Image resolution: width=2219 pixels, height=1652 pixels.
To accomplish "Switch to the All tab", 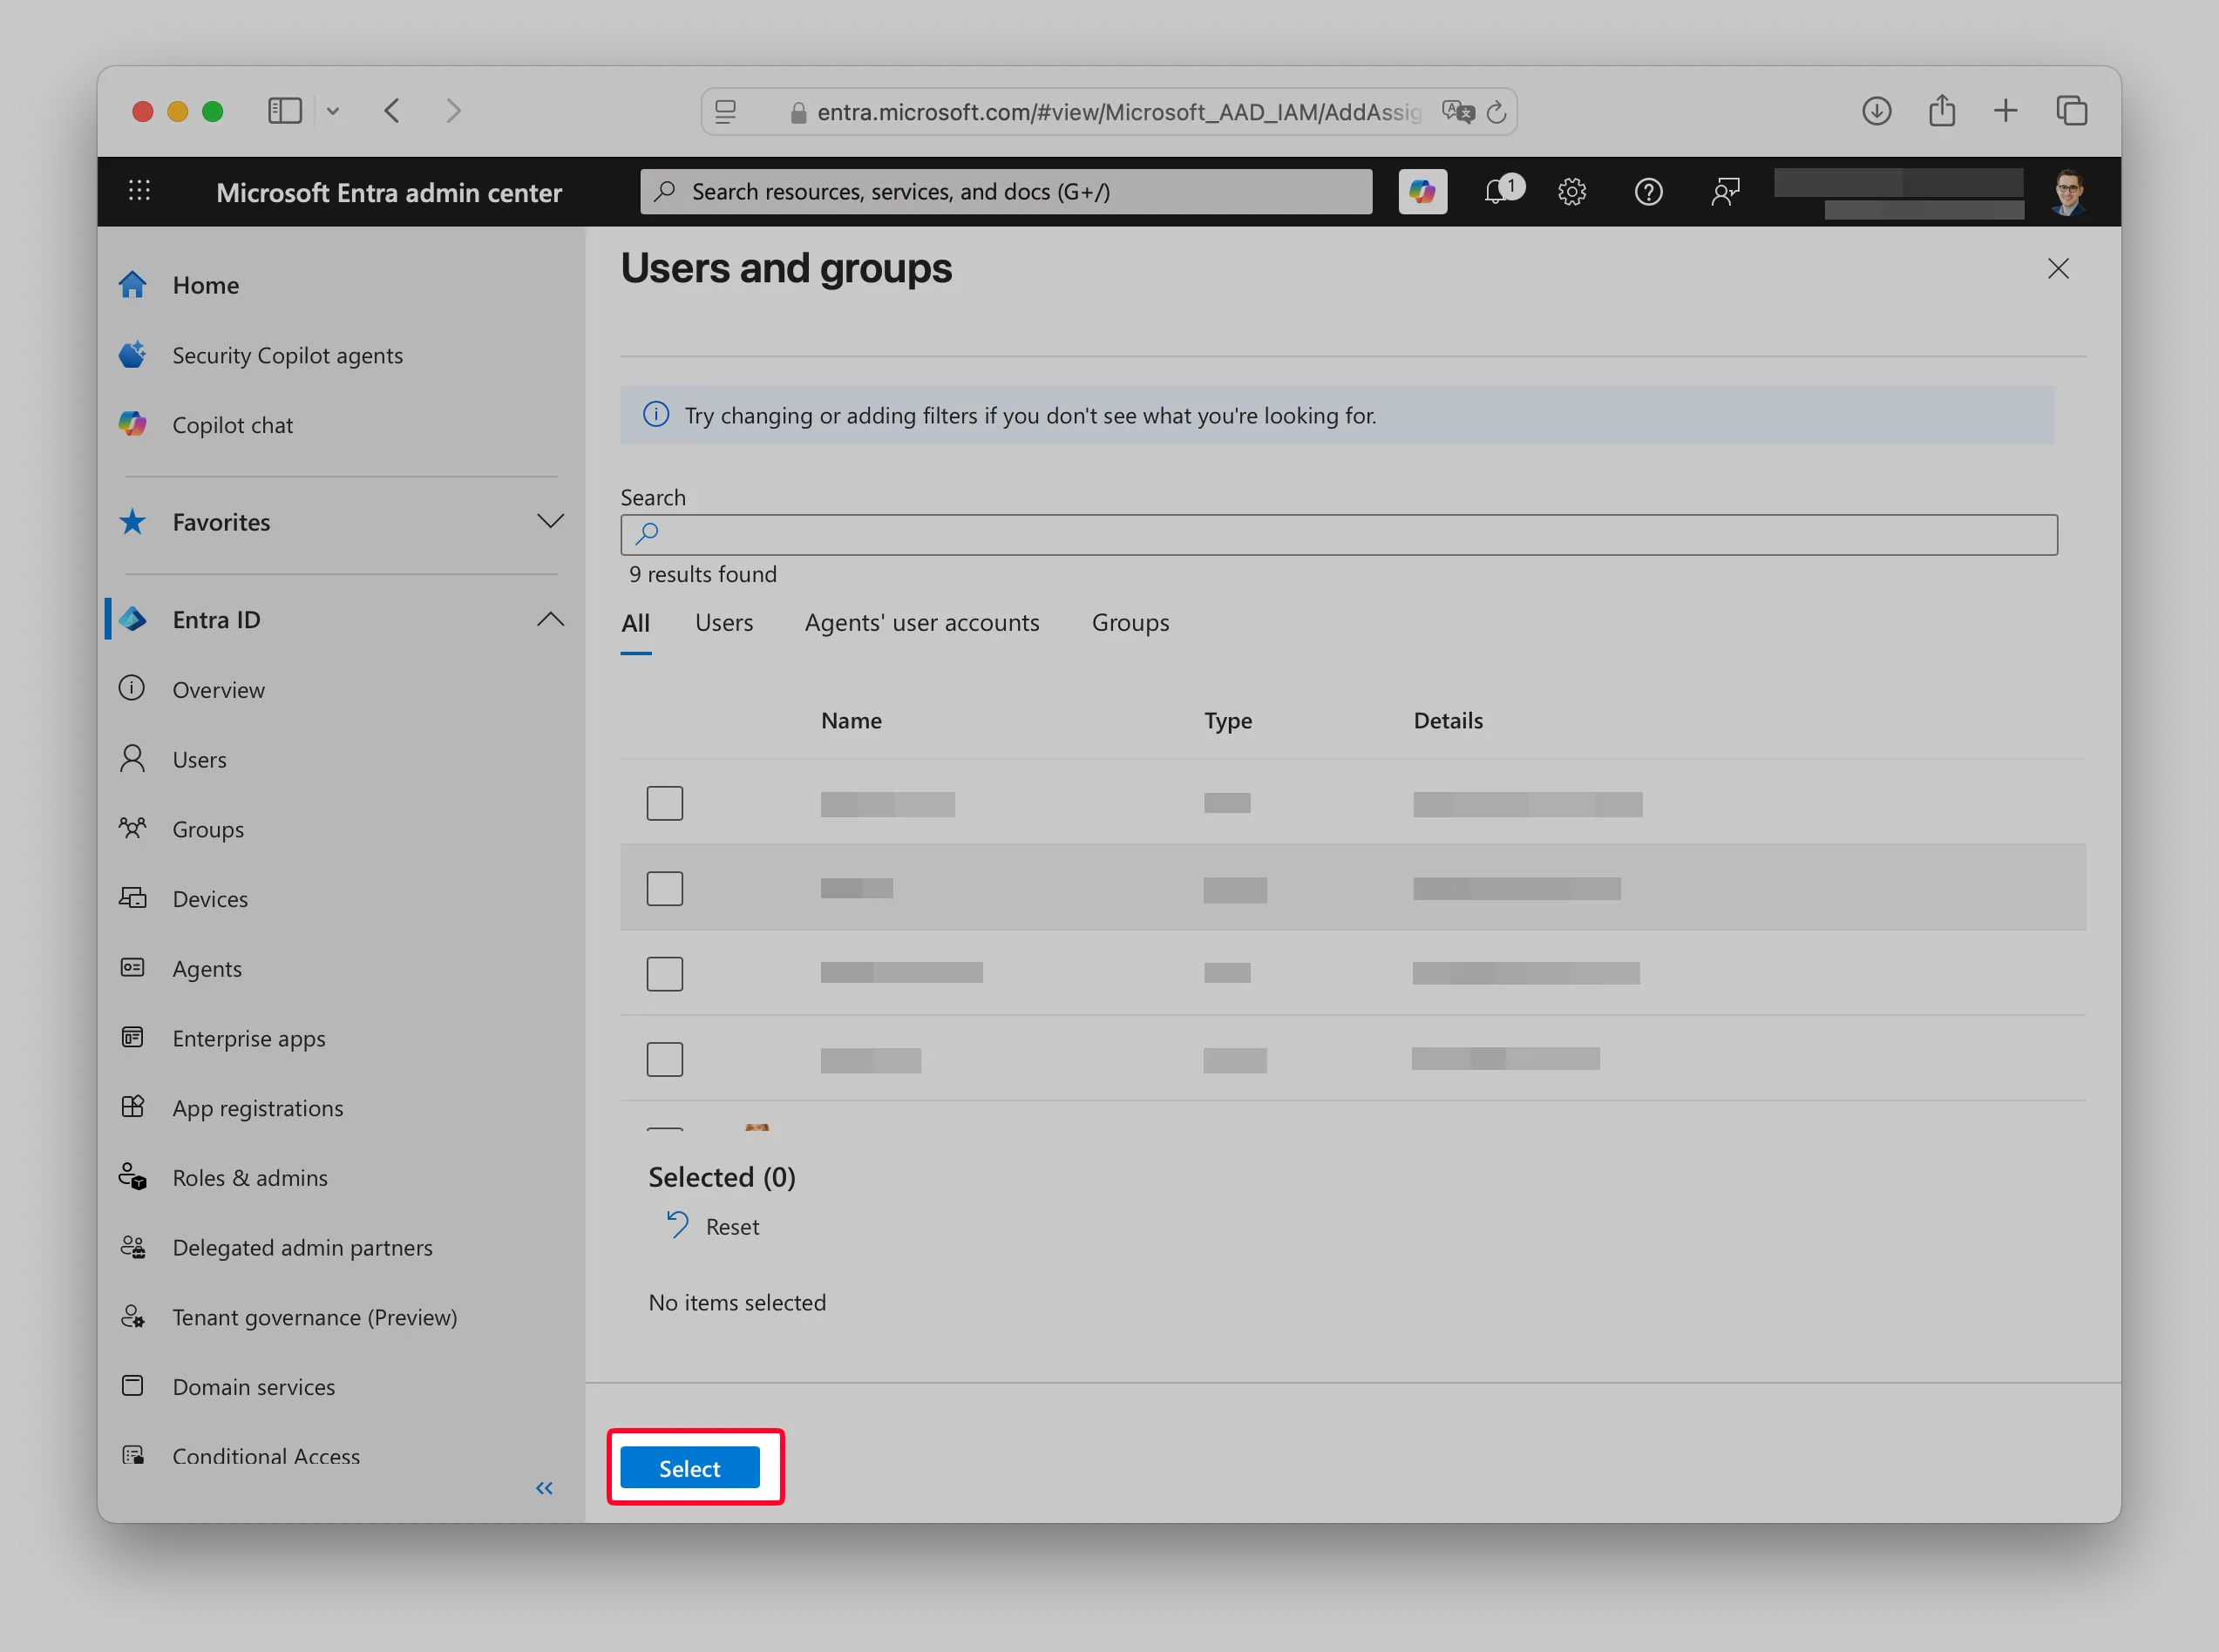I will pos(636,623).
